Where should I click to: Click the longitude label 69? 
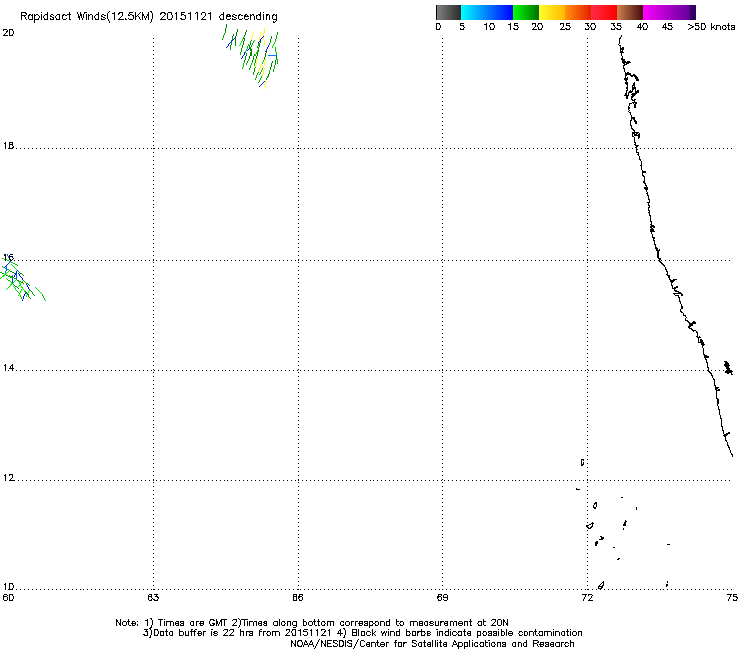click(442, 598)
